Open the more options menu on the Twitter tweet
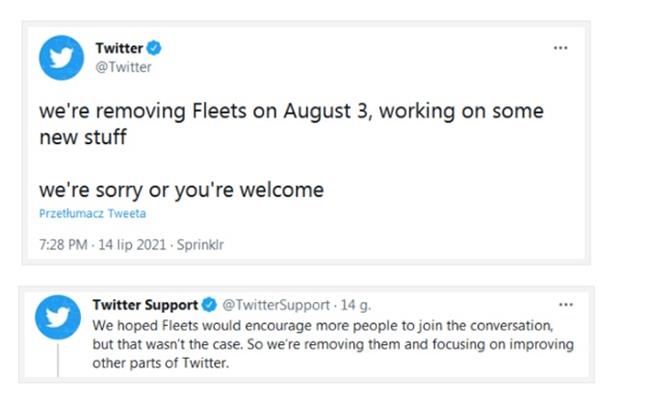The image size is (650, 403). [x=562, y=47]
